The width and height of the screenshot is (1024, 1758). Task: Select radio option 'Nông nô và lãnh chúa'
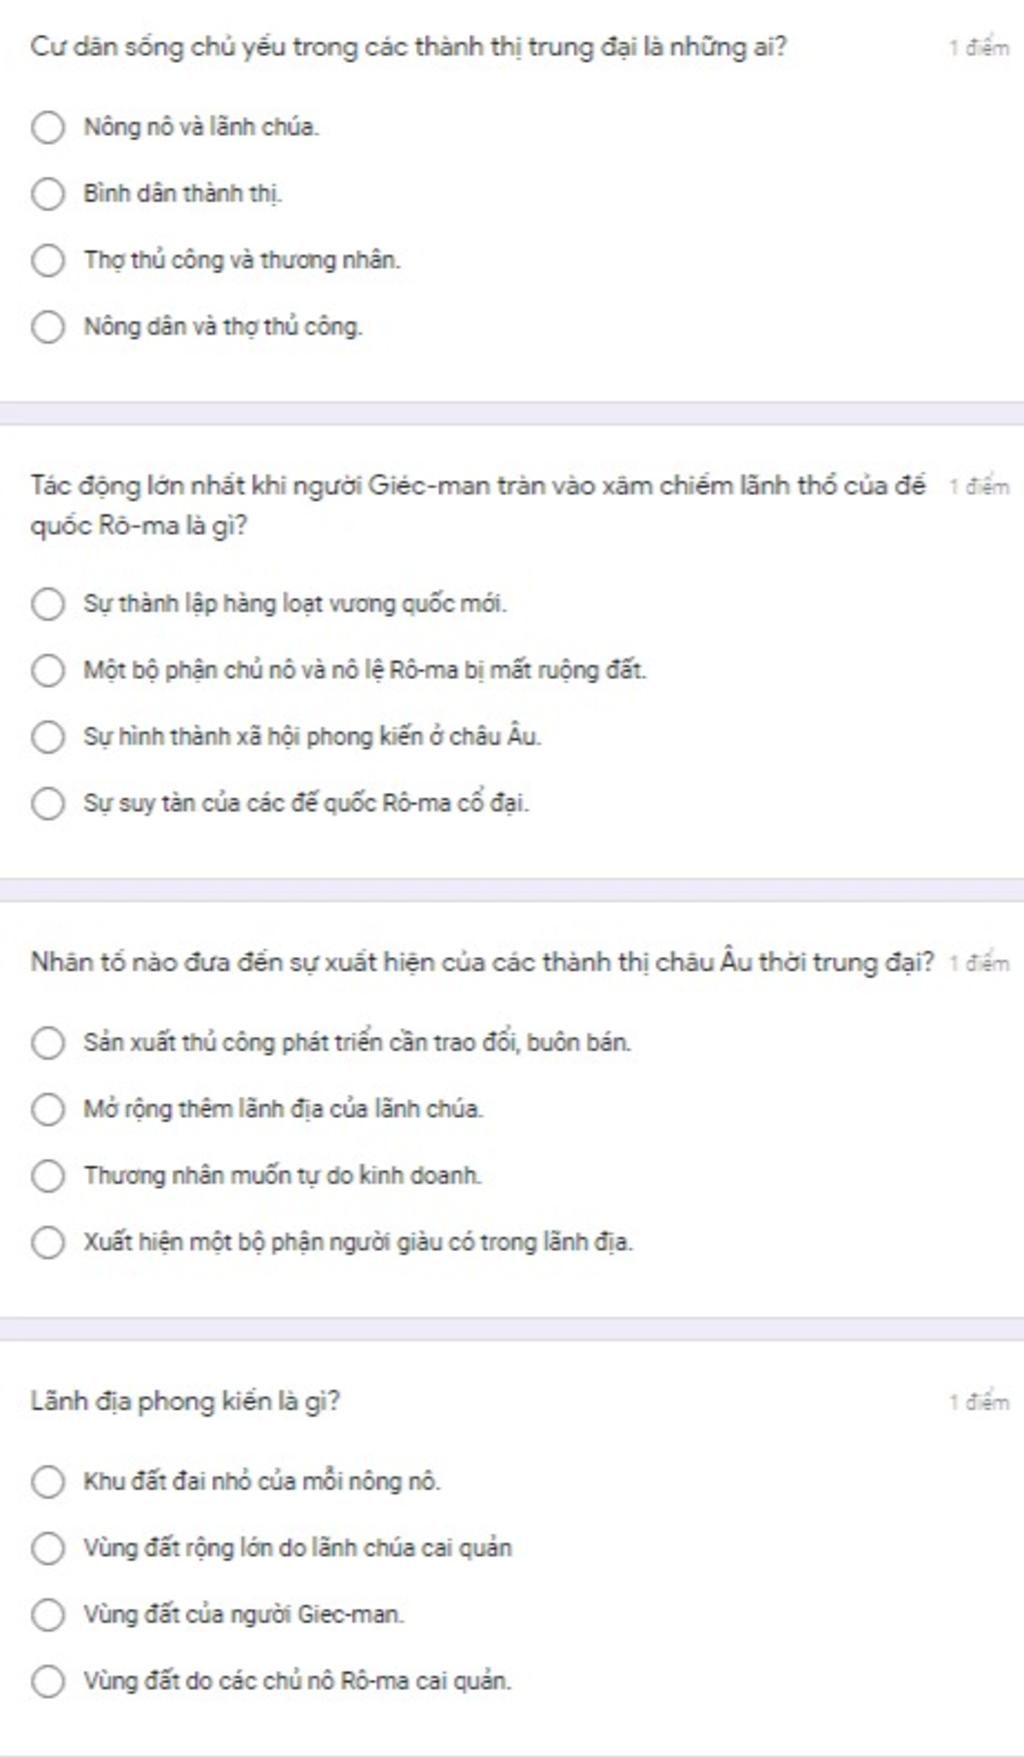pos(48,128)
